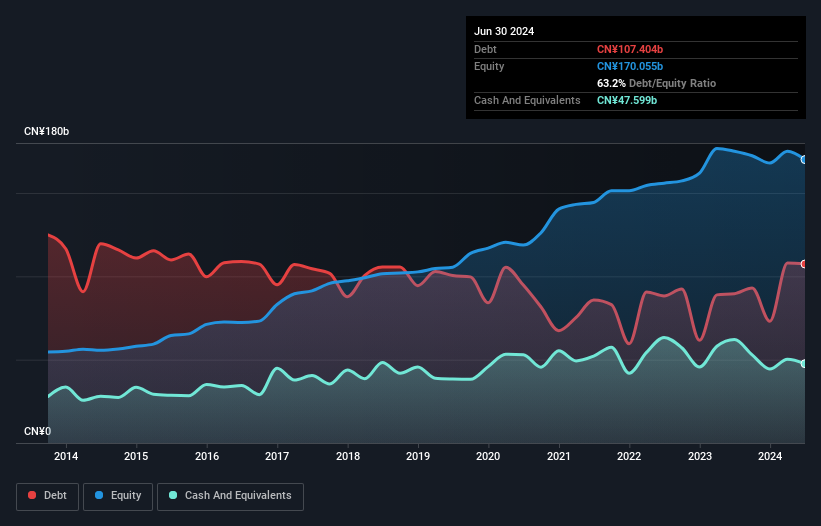Screen dimensions: 821x526
Task: Click the tooltip Equity row label
Action: click(489, 66)
